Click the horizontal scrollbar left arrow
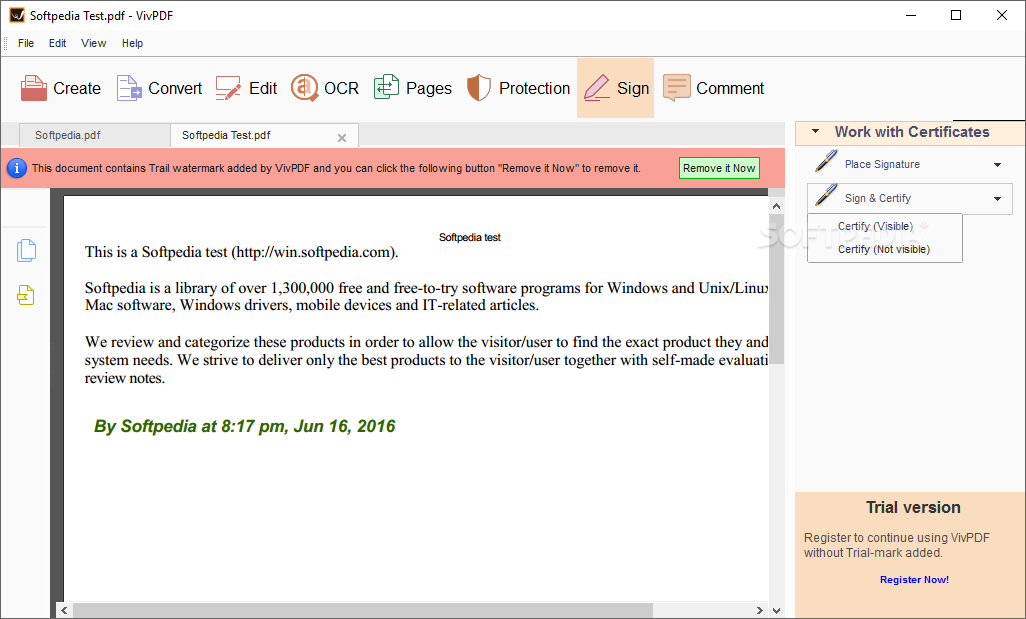This screenshot has height=619, width=1026. point(64,610)
